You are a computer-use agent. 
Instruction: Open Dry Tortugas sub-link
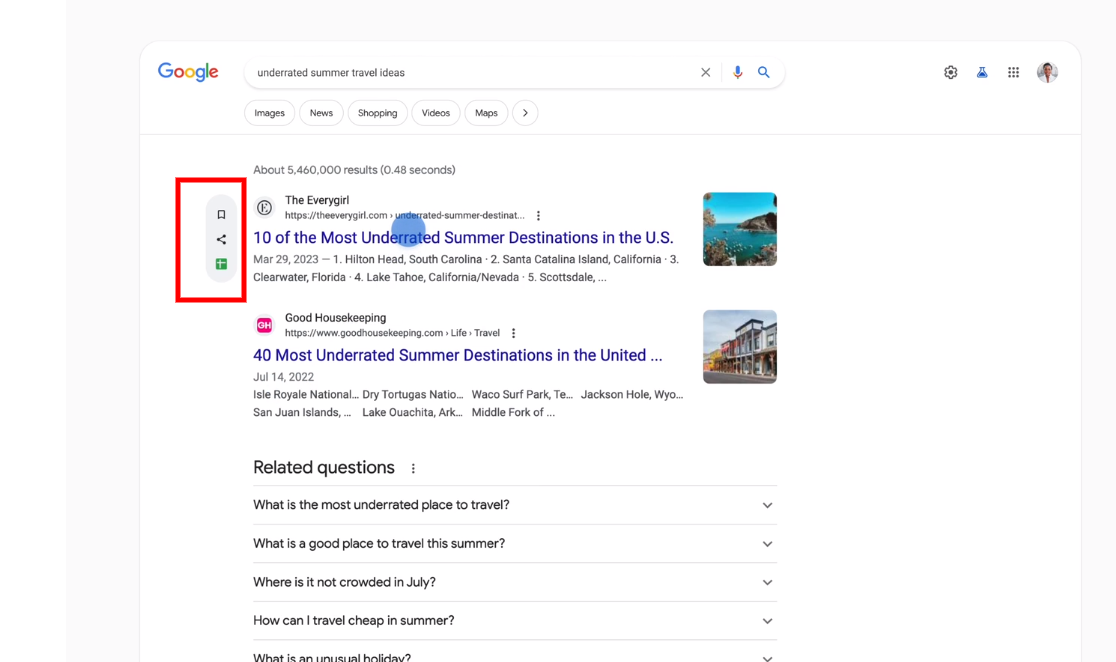(413, 394)
